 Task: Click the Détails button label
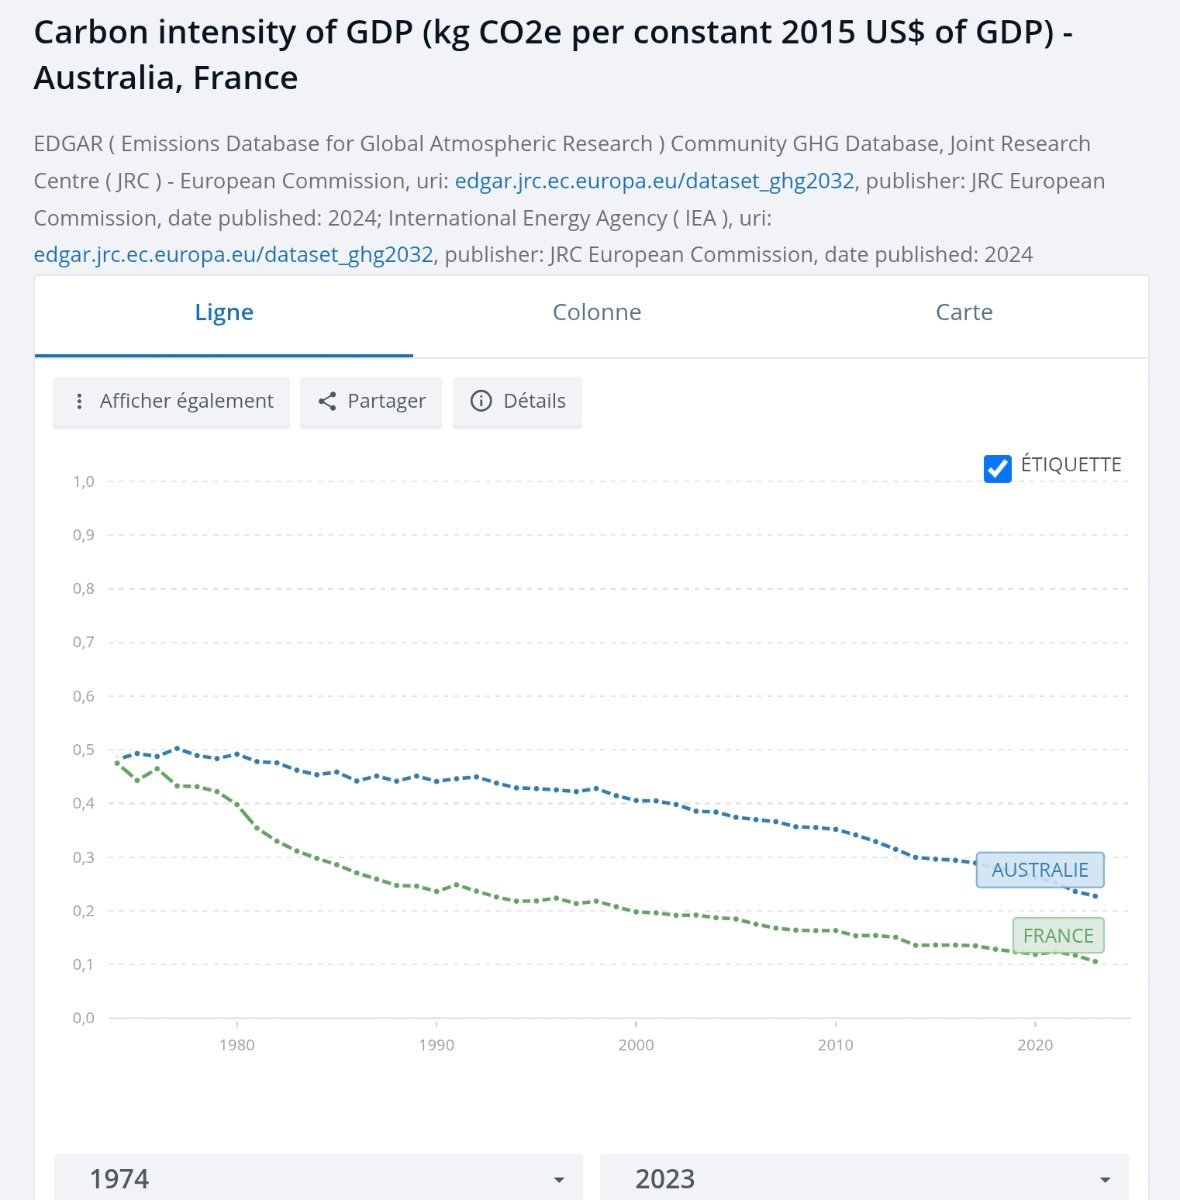[x=534, y=402]
